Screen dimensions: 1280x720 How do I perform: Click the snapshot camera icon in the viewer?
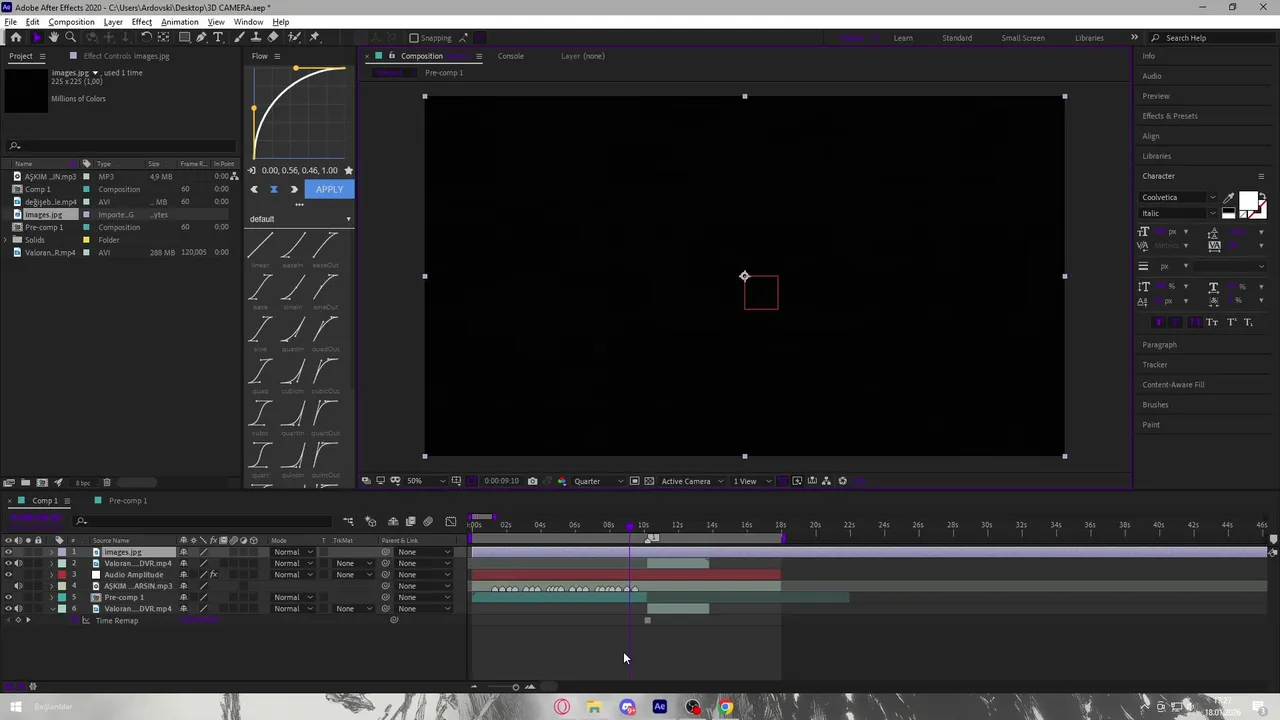(x=532, y=481)
